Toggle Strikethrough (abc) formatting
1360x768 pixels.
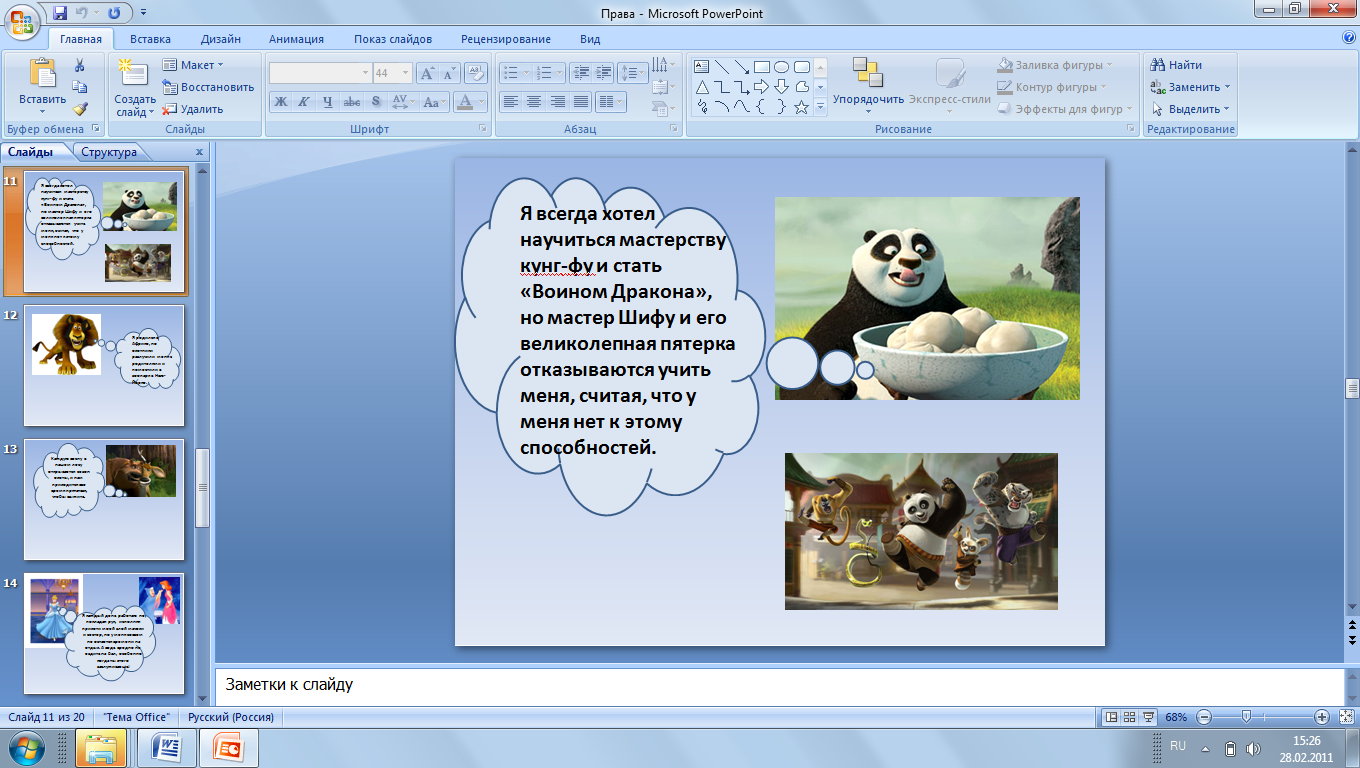coord(352,102)
